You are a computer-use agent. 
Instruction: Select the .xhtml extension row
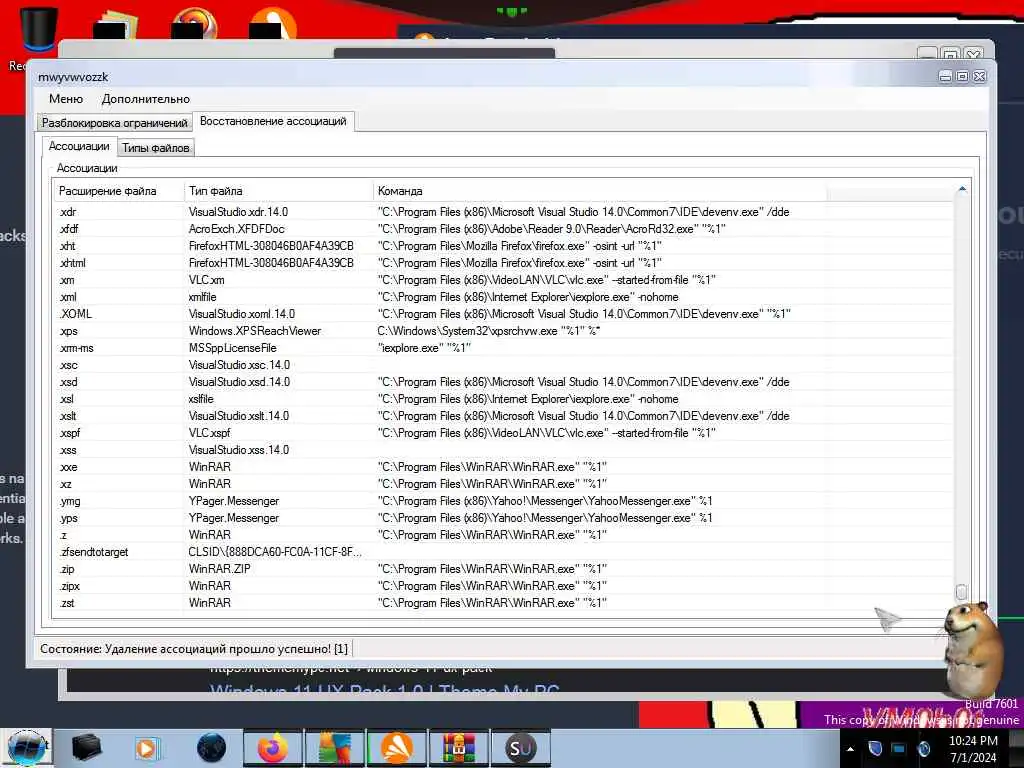coord(504,263)
